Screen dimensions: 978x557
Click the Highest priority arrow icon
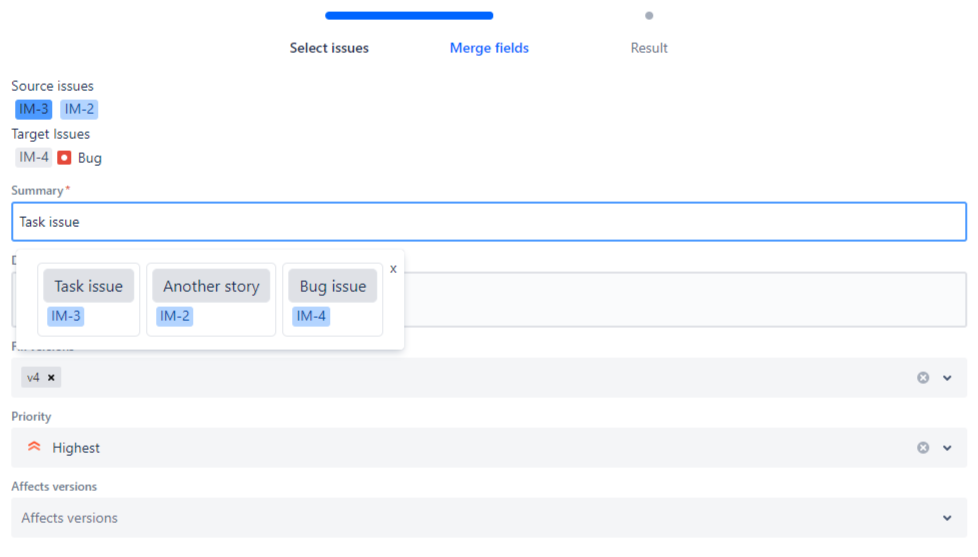pyautogui.click(x=34, y=447)
